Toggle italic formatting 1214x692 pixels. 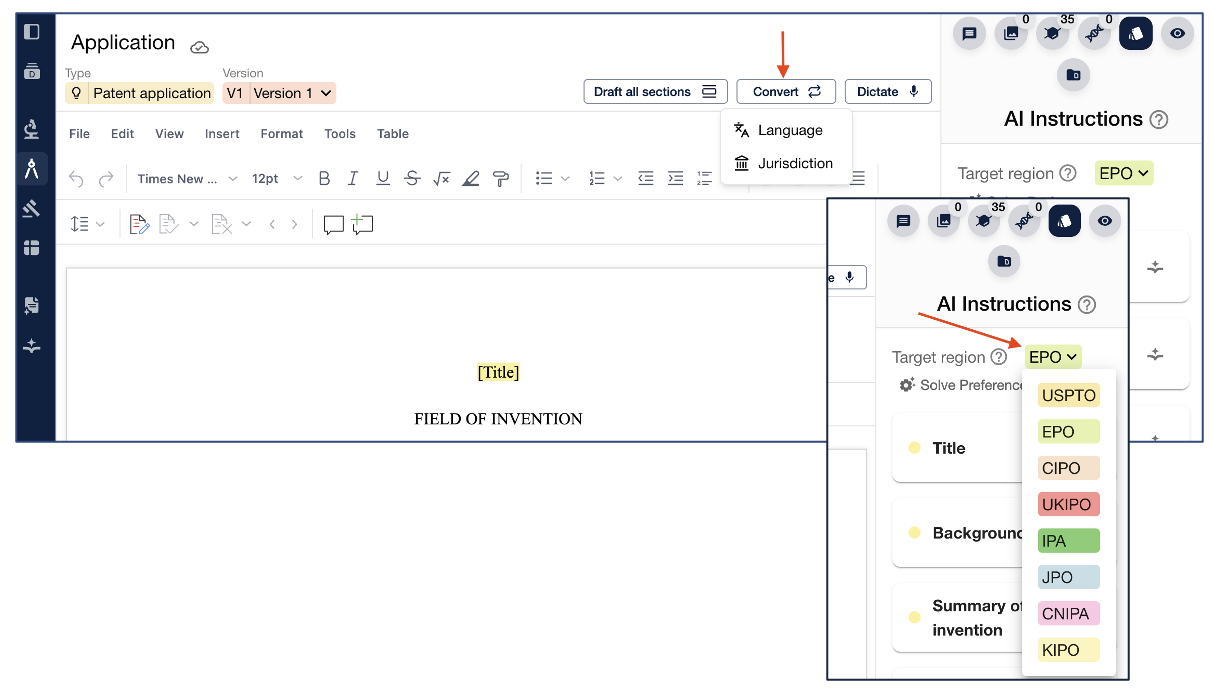[x=353, y=178]
